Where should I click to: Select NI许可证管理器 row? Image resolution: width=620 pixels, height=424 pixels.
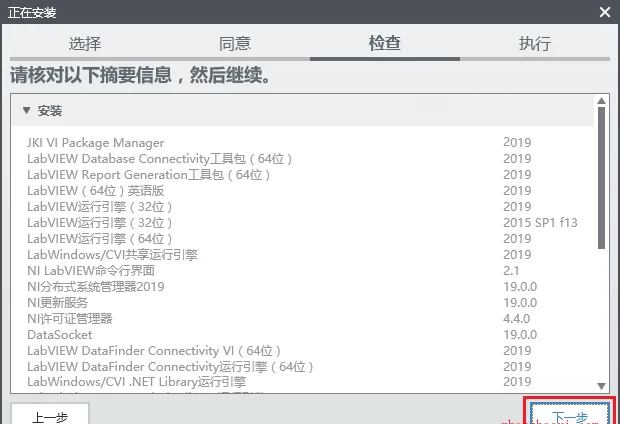pos(302,318)
